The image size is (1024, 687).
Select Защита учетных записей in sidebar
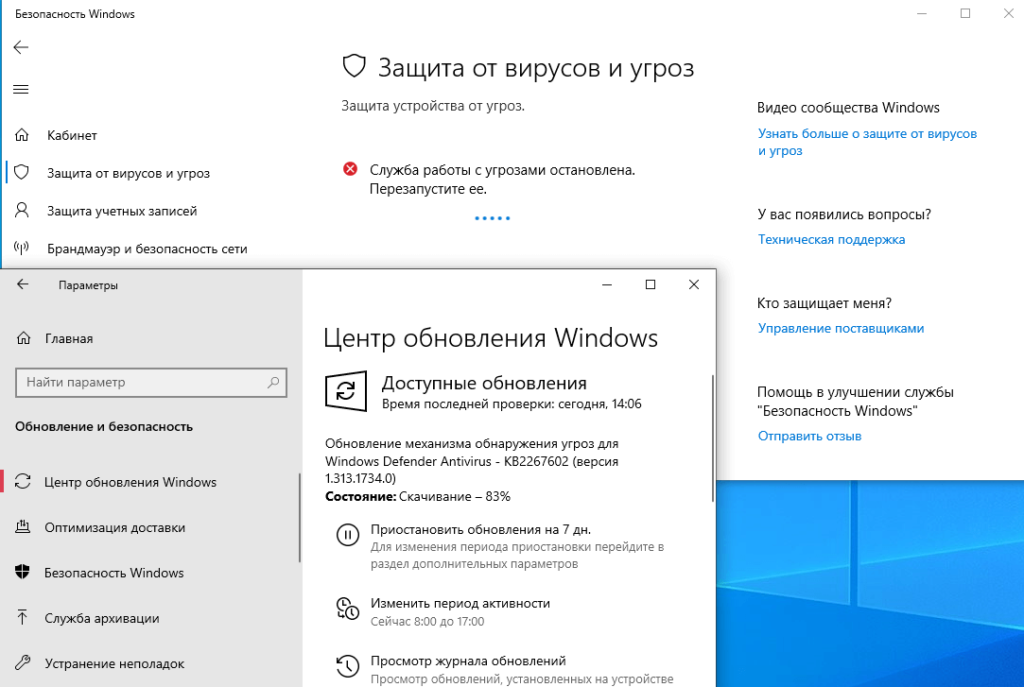pos(121,211)
